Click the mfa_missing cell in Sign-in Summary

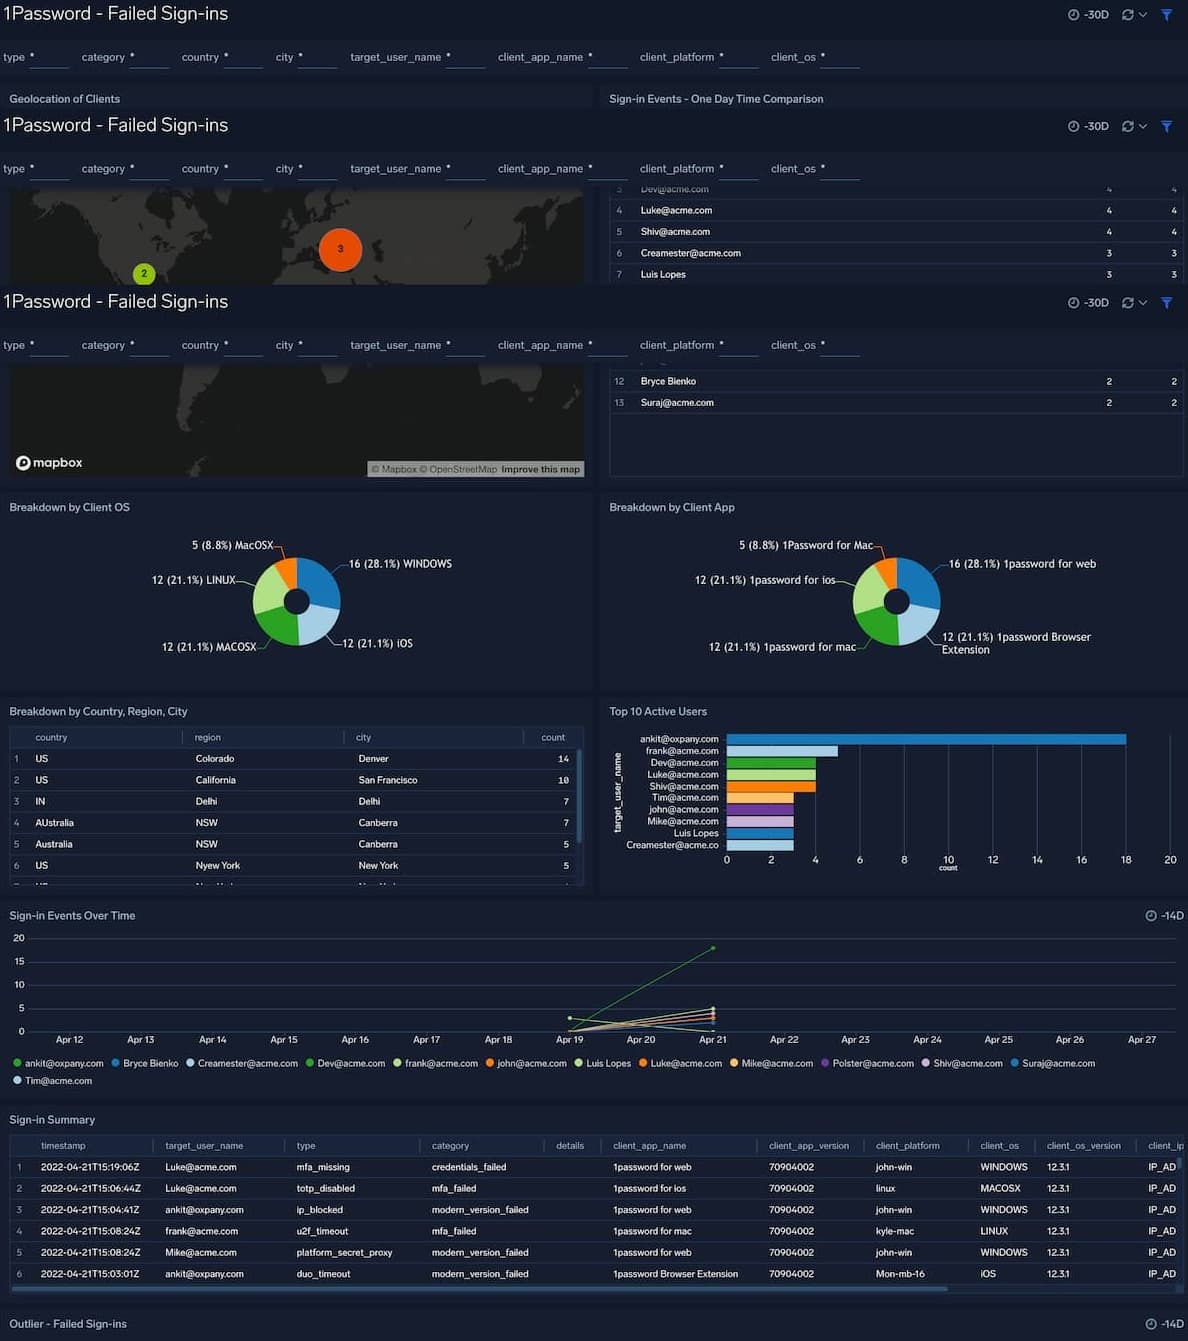(323, 1167)
